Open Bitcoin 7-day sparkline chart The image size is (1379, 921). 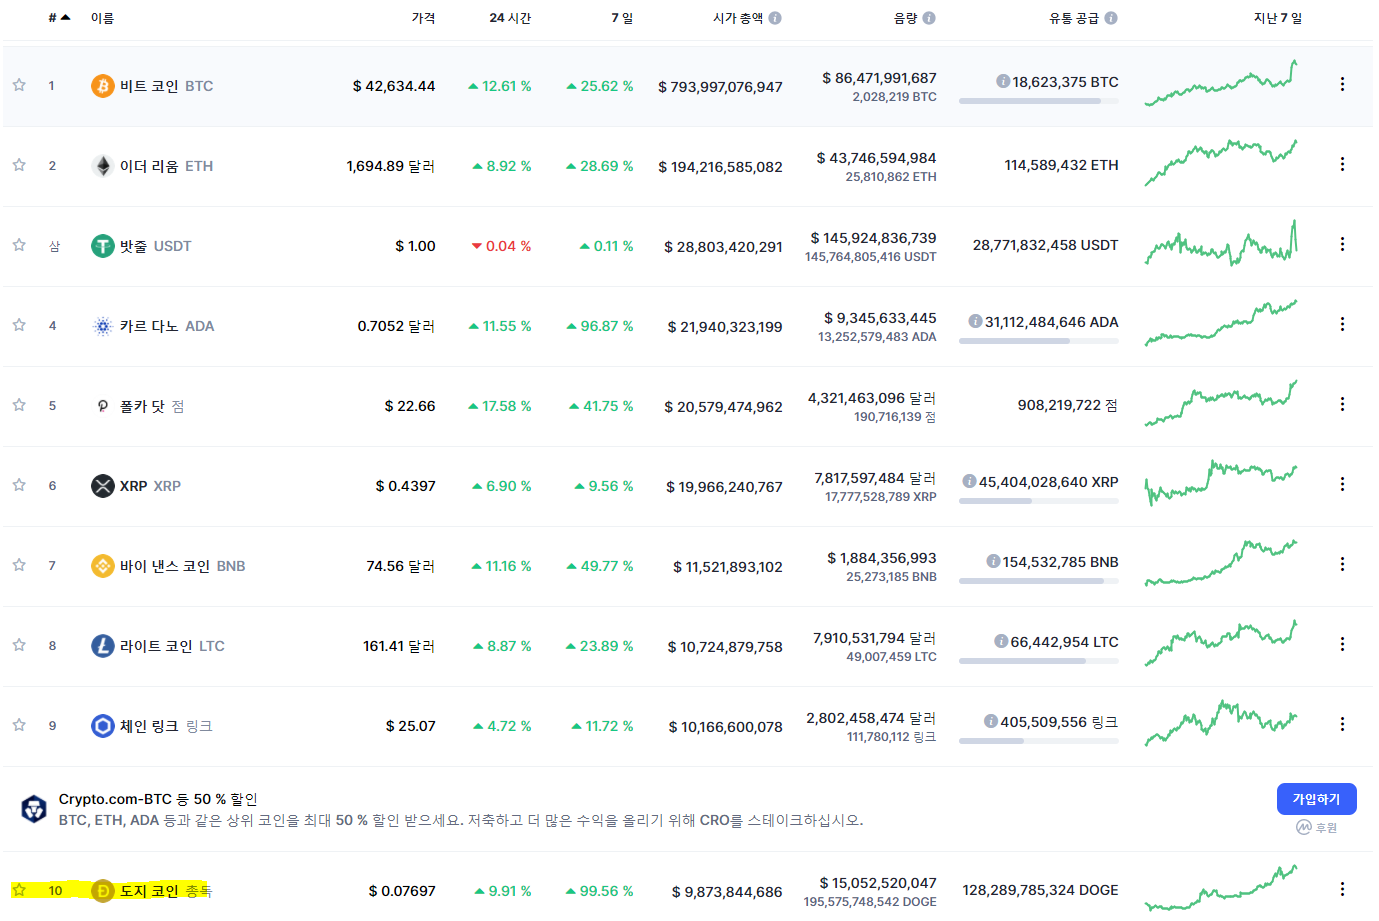pyautogui.click(x=1221, y=83)
